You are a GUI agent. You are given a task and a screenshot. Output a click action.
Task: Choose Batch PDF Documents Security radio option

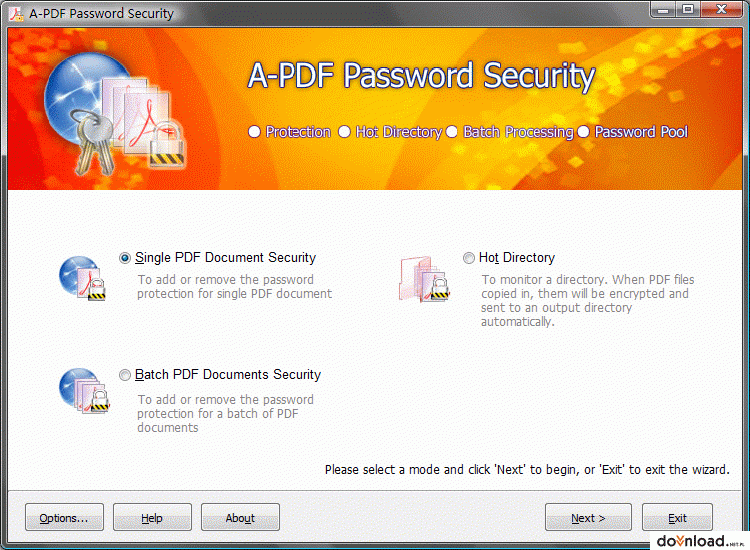(125, 375)
